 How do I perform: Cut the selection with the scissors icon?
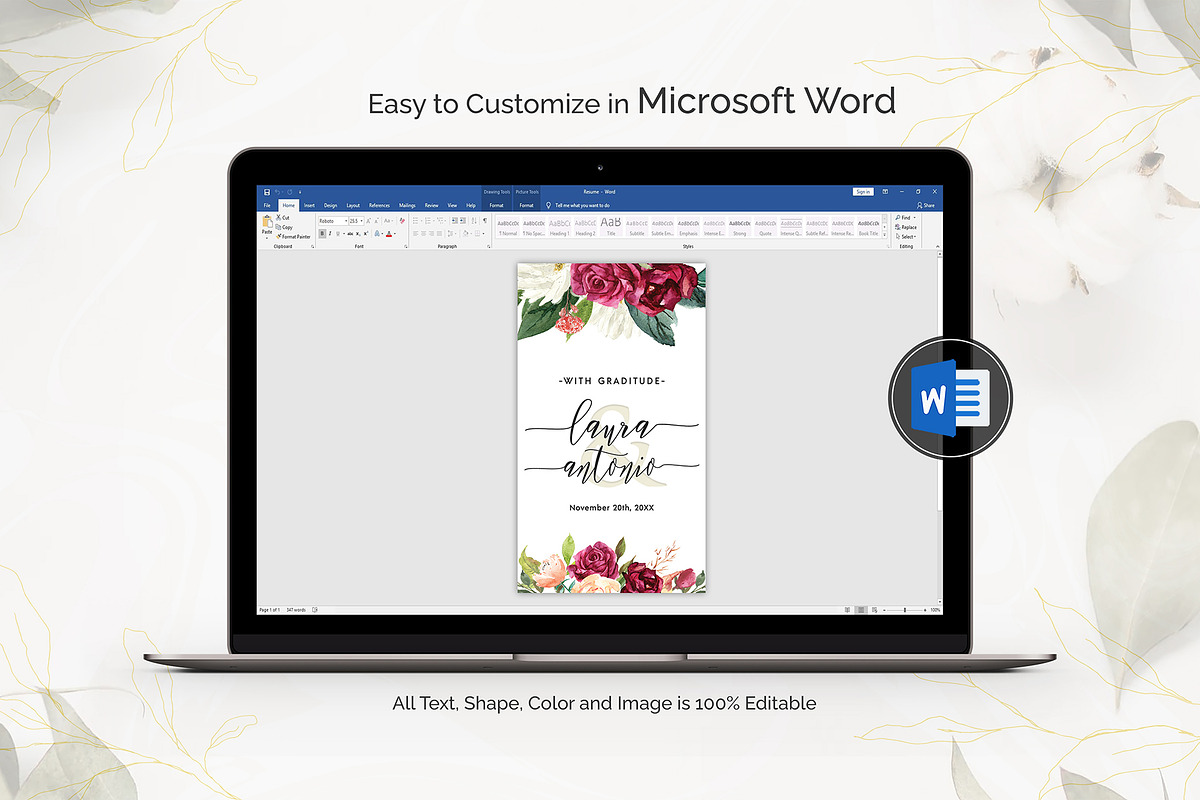(x=283, y=217)
